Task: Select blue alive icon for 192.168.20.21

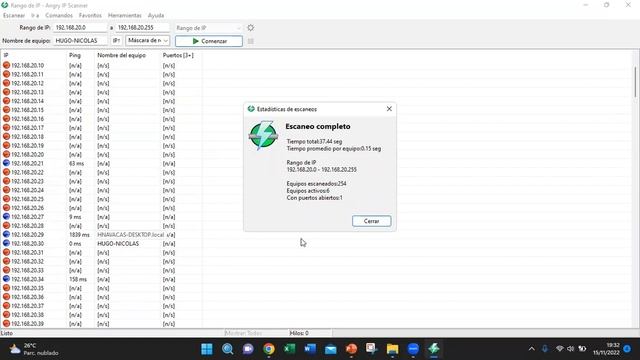Action: click(6, 163)
